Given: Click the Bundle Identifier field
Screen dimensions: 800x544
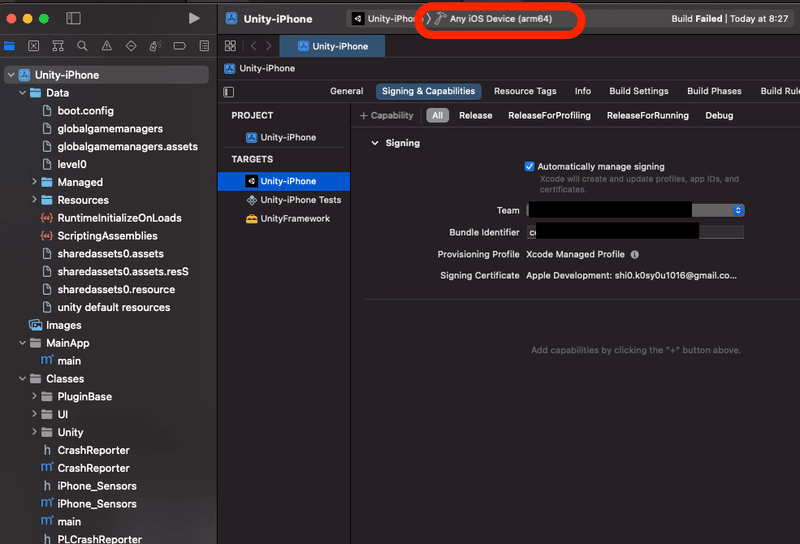Looking at the screenshot, I should tap(635, 232).
